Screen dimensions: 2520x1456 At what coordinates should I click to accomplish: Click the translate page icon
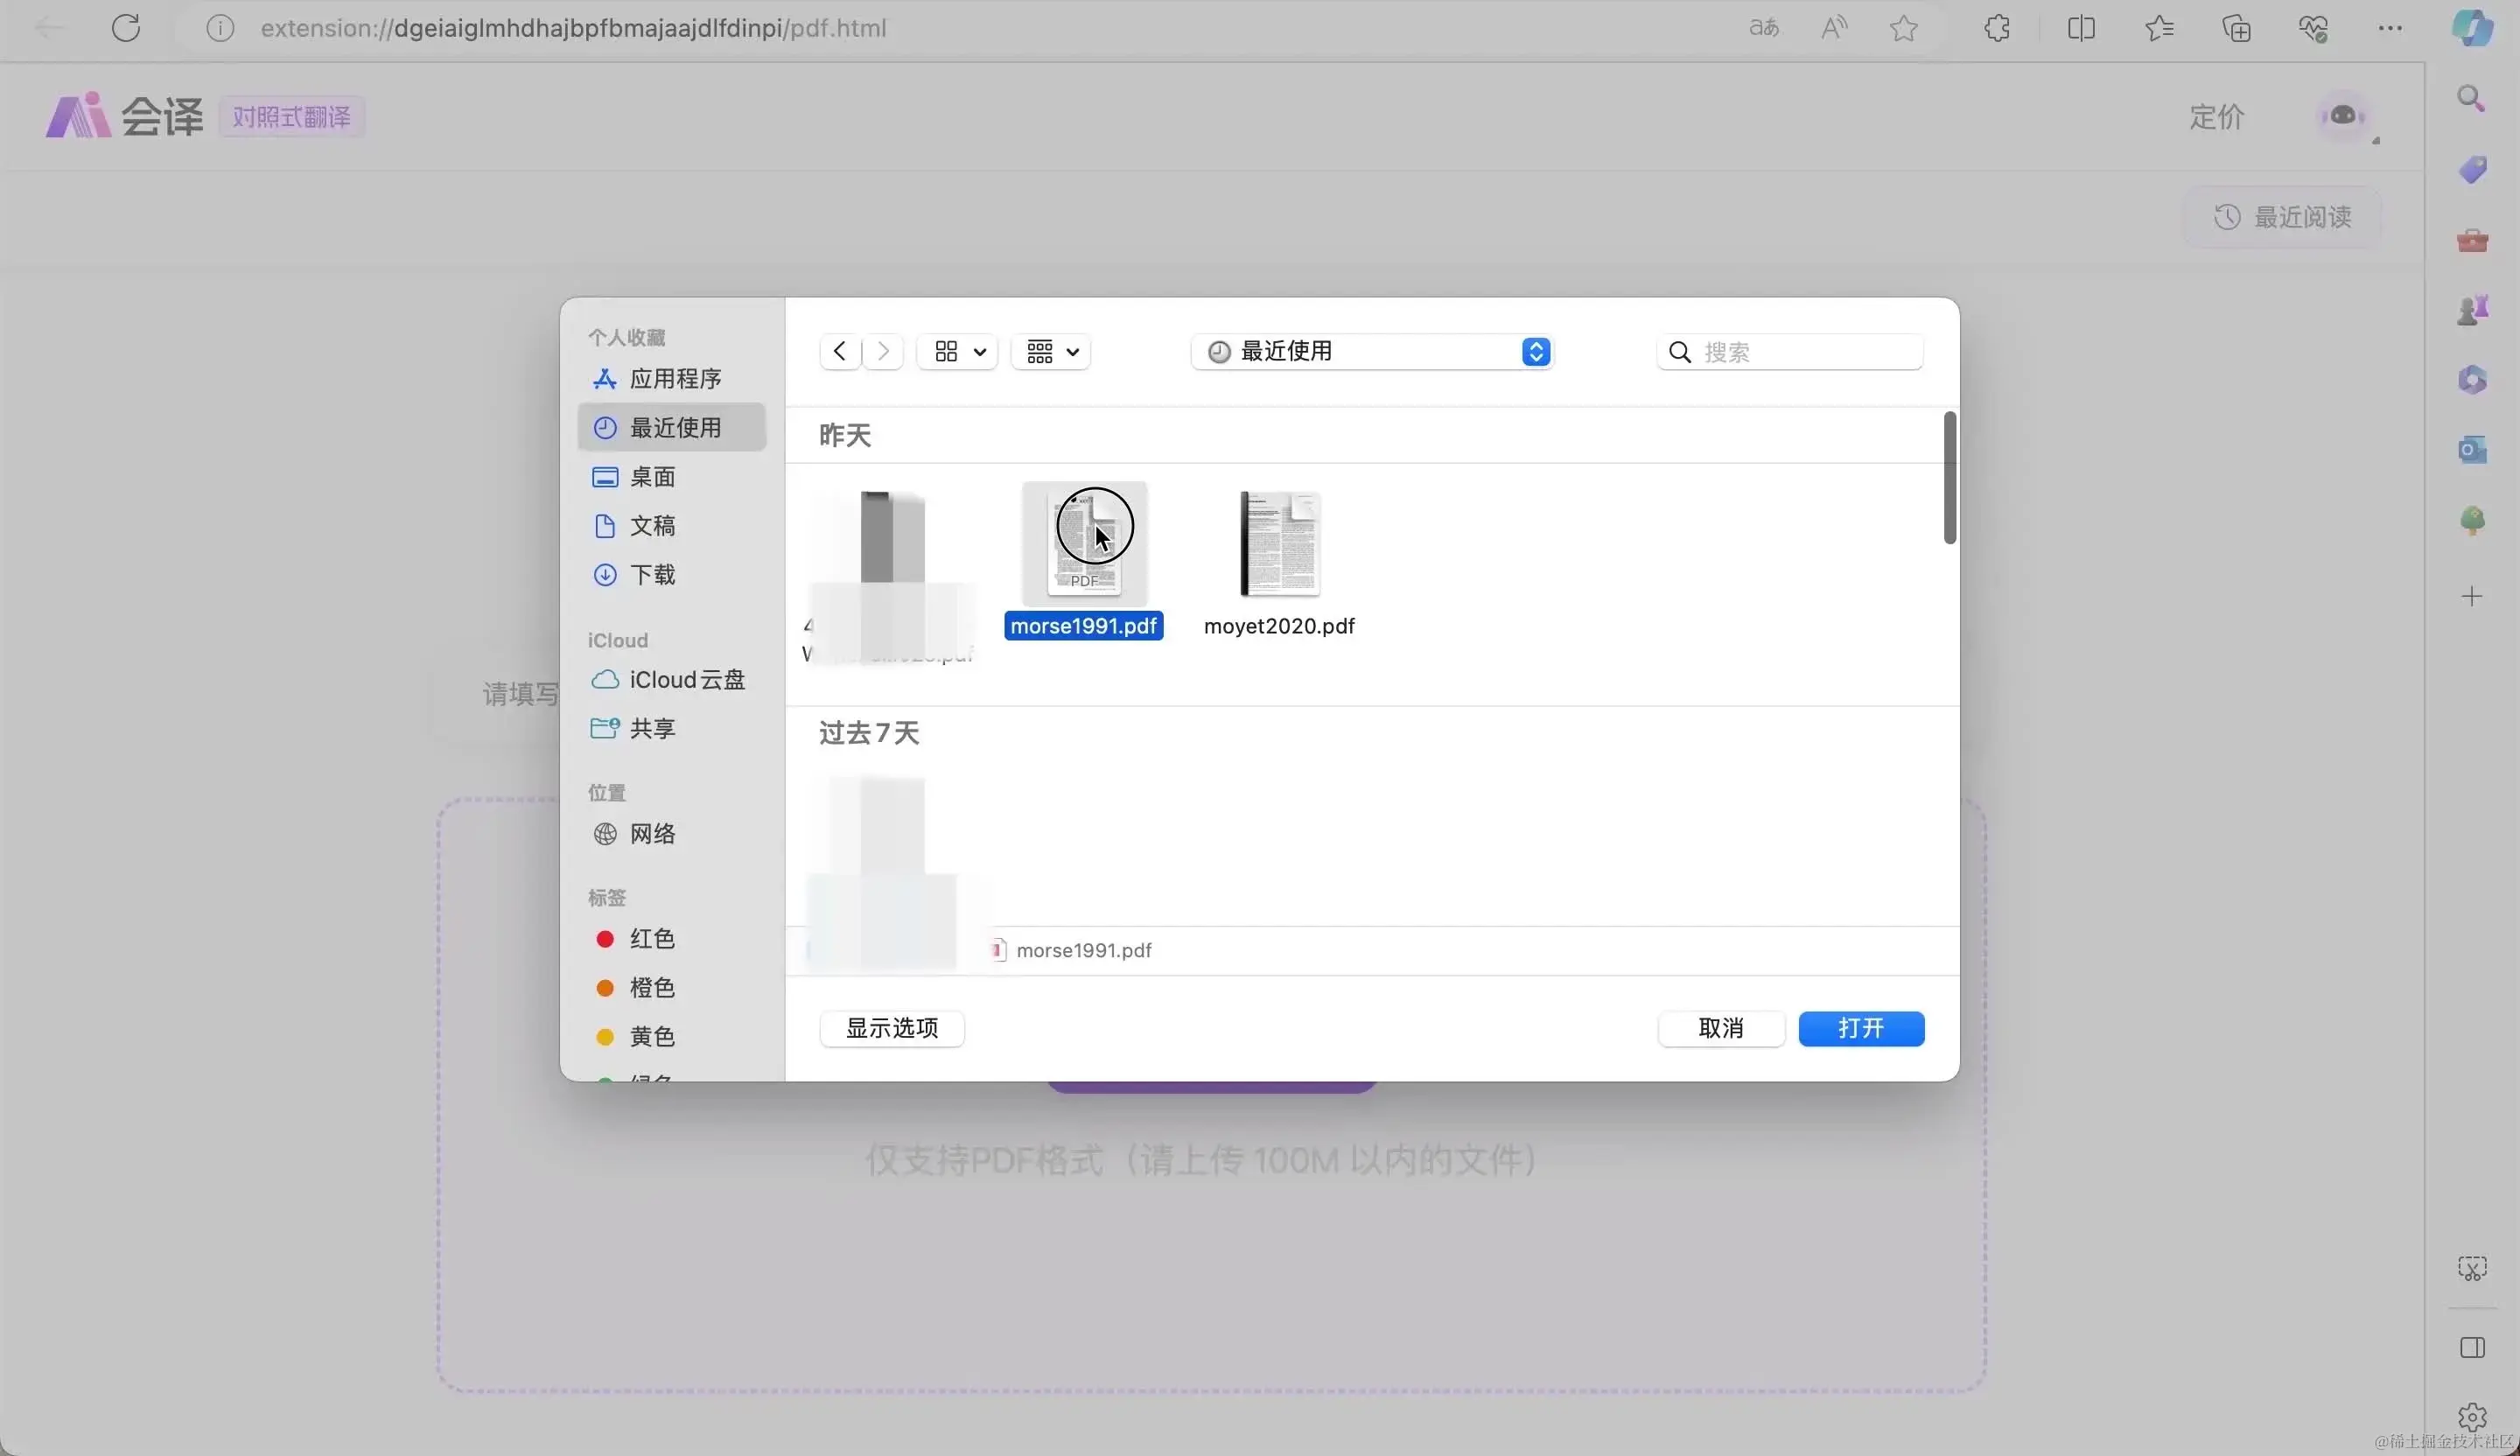click(1764, 28)
